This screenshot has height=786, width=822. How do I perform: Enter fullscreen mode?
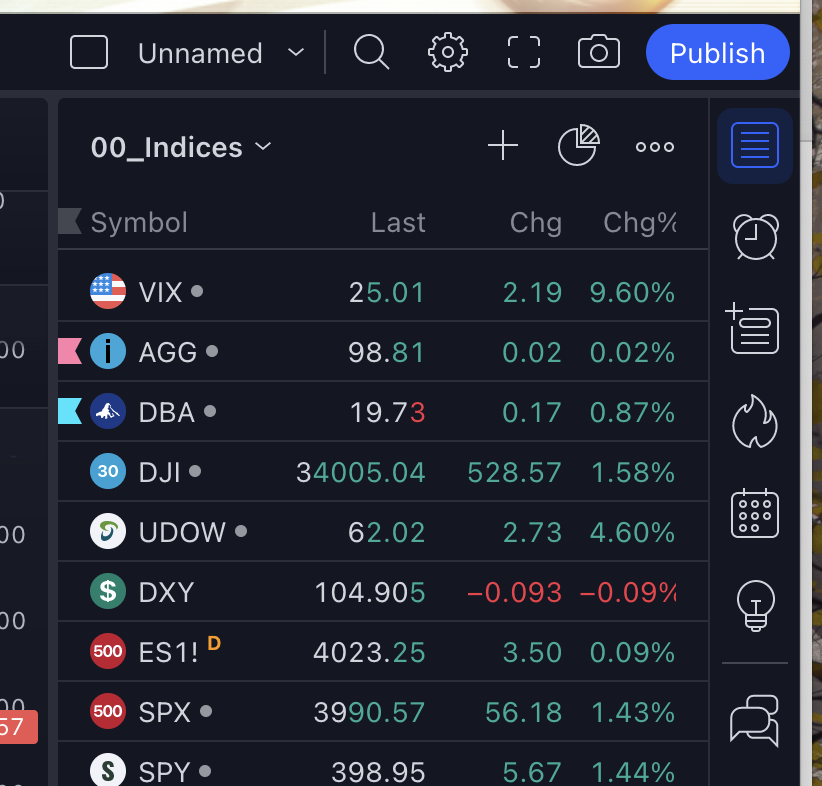pos(523,52)
